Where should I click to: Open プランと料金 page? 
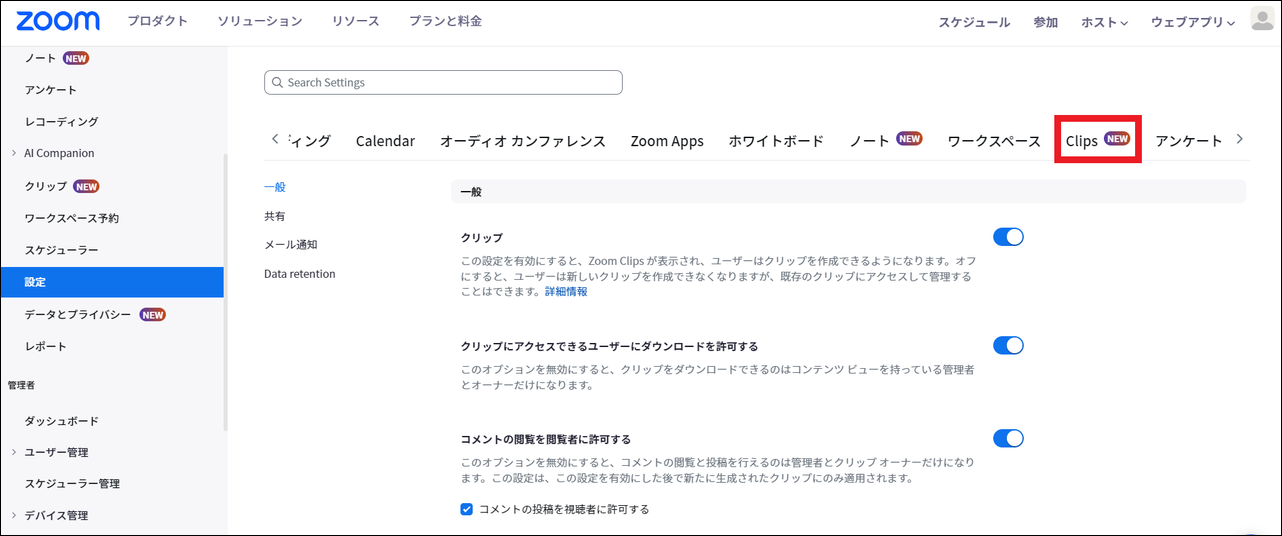[x=445, y=21]
